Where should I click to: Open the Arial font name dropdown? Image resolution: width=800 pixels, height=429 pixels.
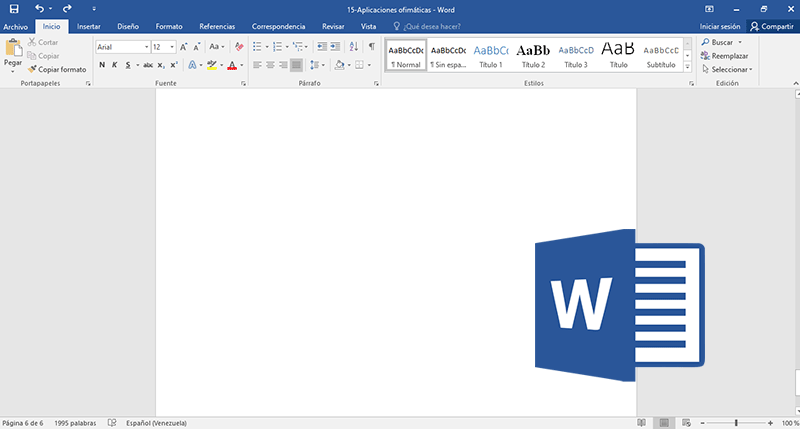[x=146, y=47]
